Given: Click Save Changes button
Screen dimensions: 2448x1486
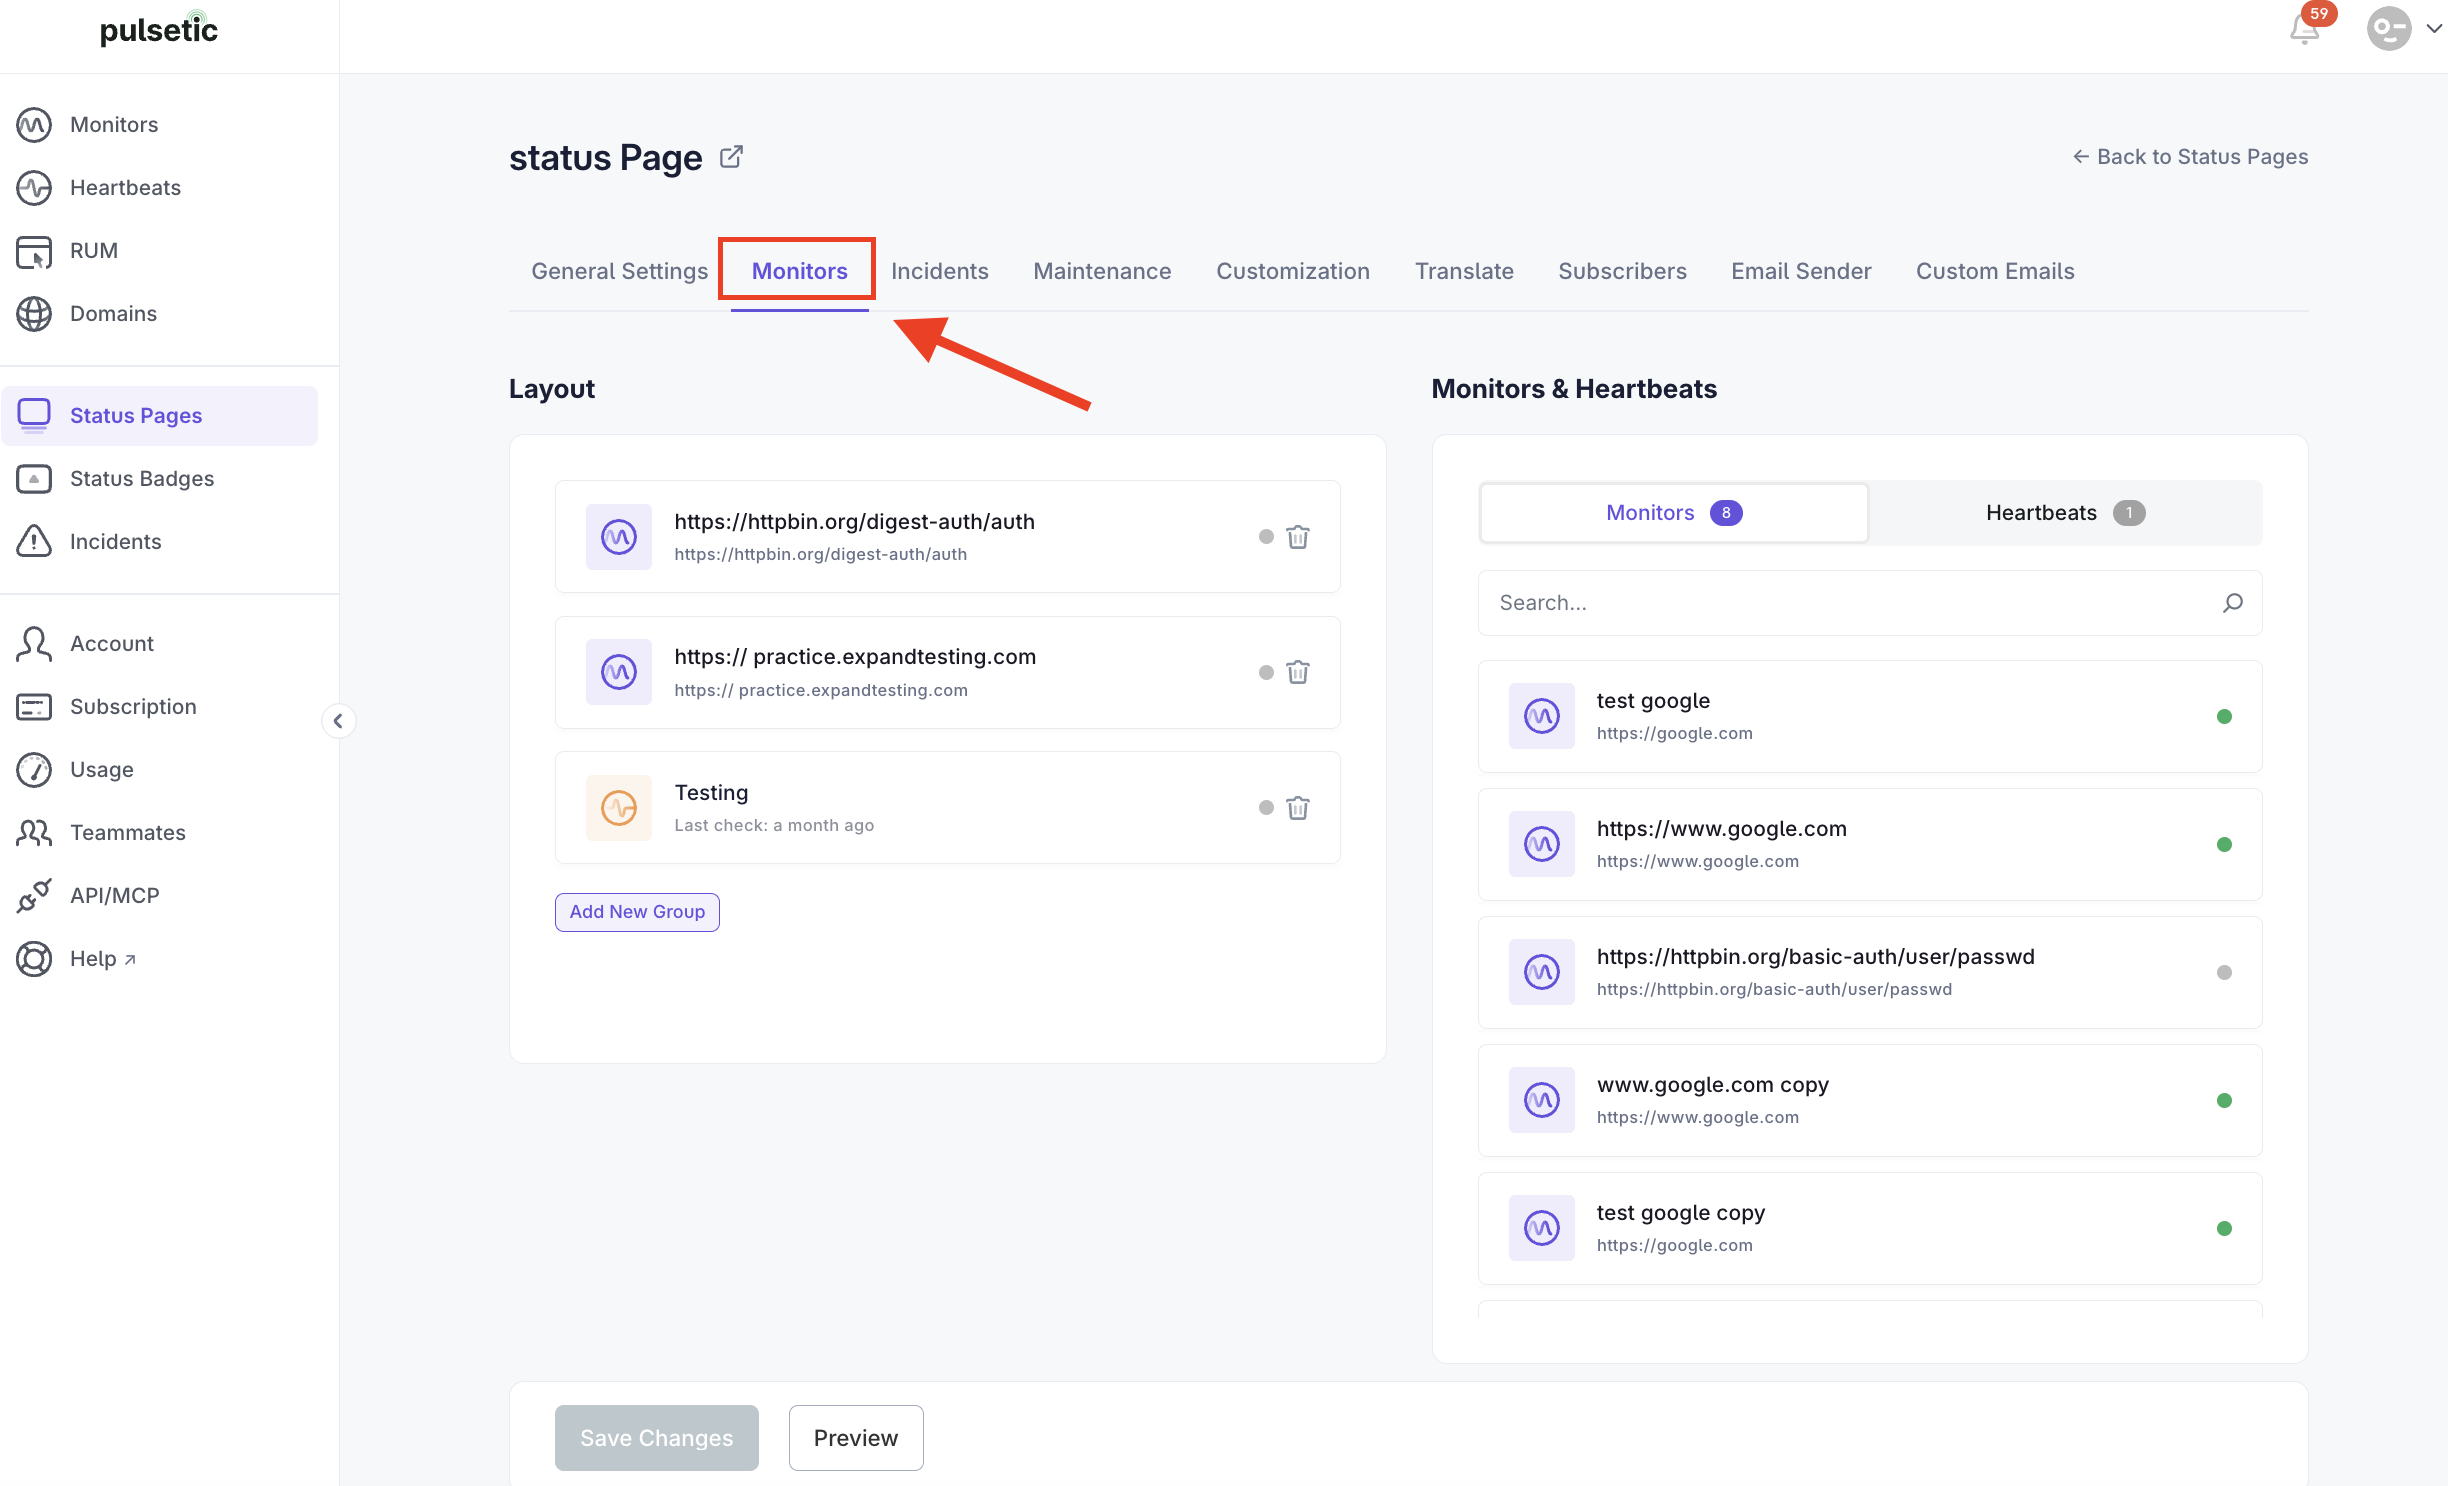Looking at the screenshot, I should (657, 1438).
